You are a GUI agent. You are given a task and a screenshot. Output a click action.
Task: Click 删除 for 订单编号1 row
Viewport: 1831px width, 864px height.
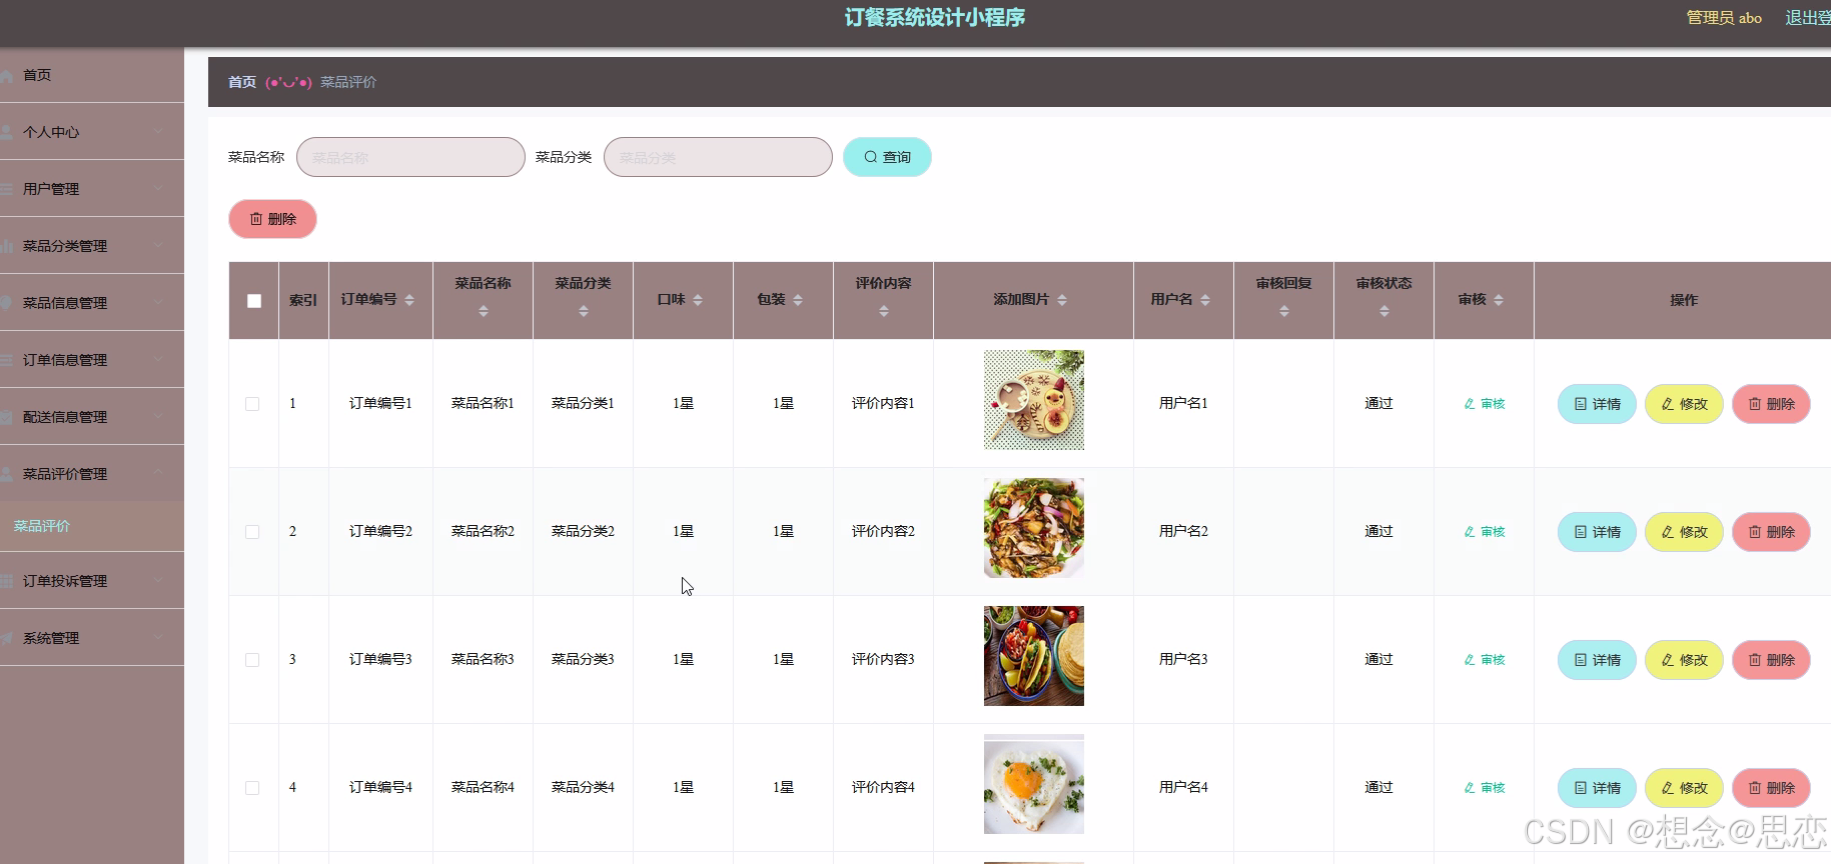pyautogui.click(x=1771, y=404)
